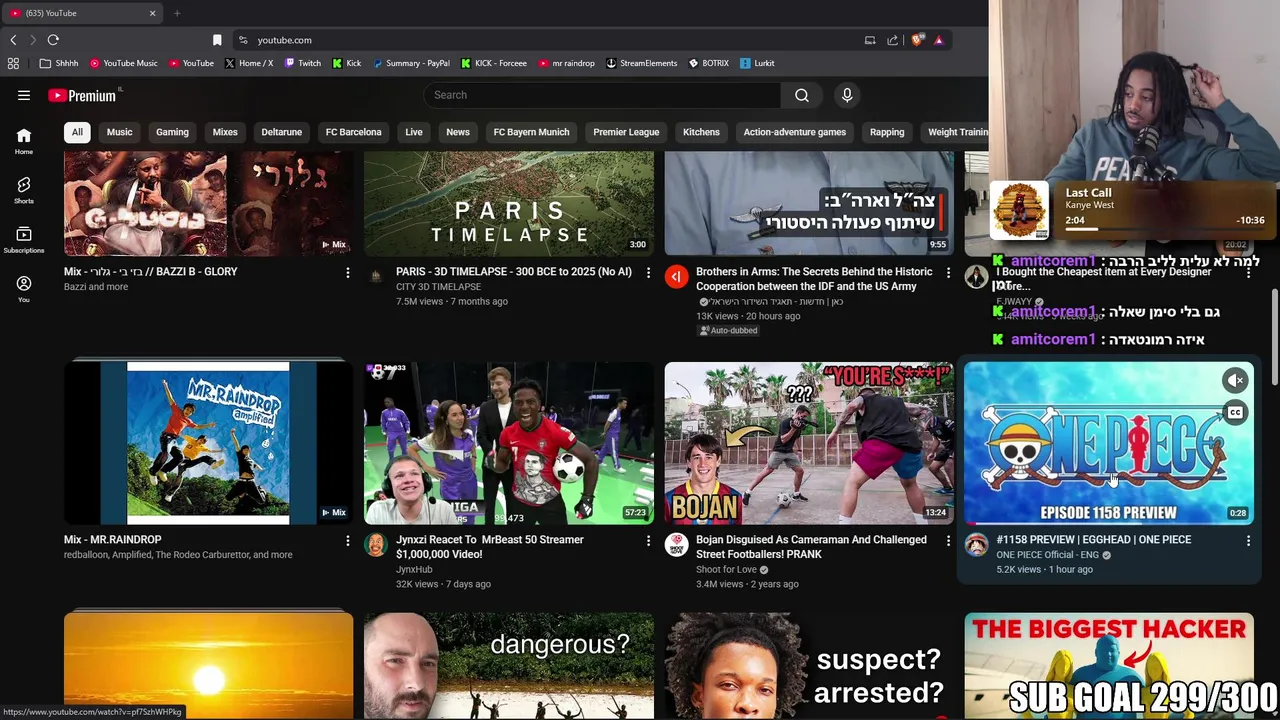This screenshot has height=720, width=1280.
Task: Click the YouTube Premium logo
Action: point(82,95)
